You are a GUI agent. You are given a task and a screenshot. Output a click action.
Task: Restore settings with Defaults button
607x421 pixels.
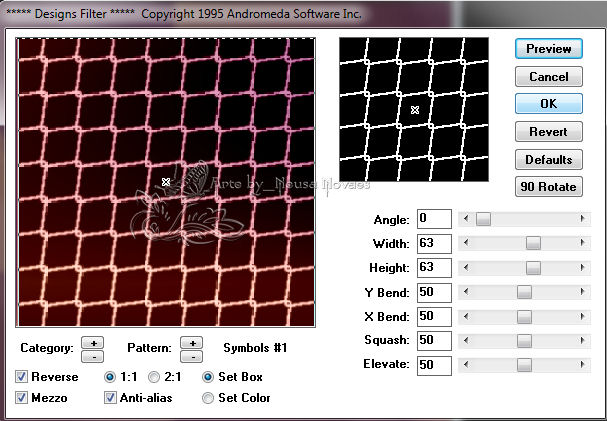click(x=549, y=159)
